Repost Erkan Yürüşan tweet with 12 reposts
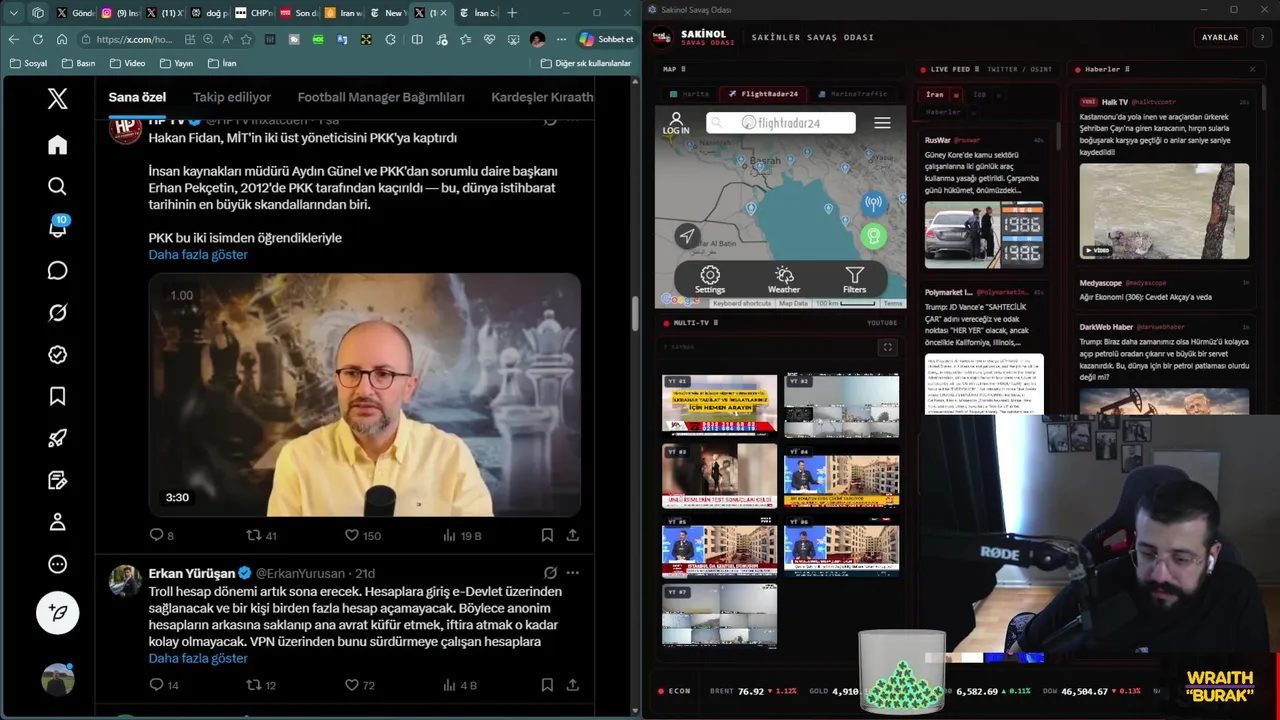 coord(261,685)
